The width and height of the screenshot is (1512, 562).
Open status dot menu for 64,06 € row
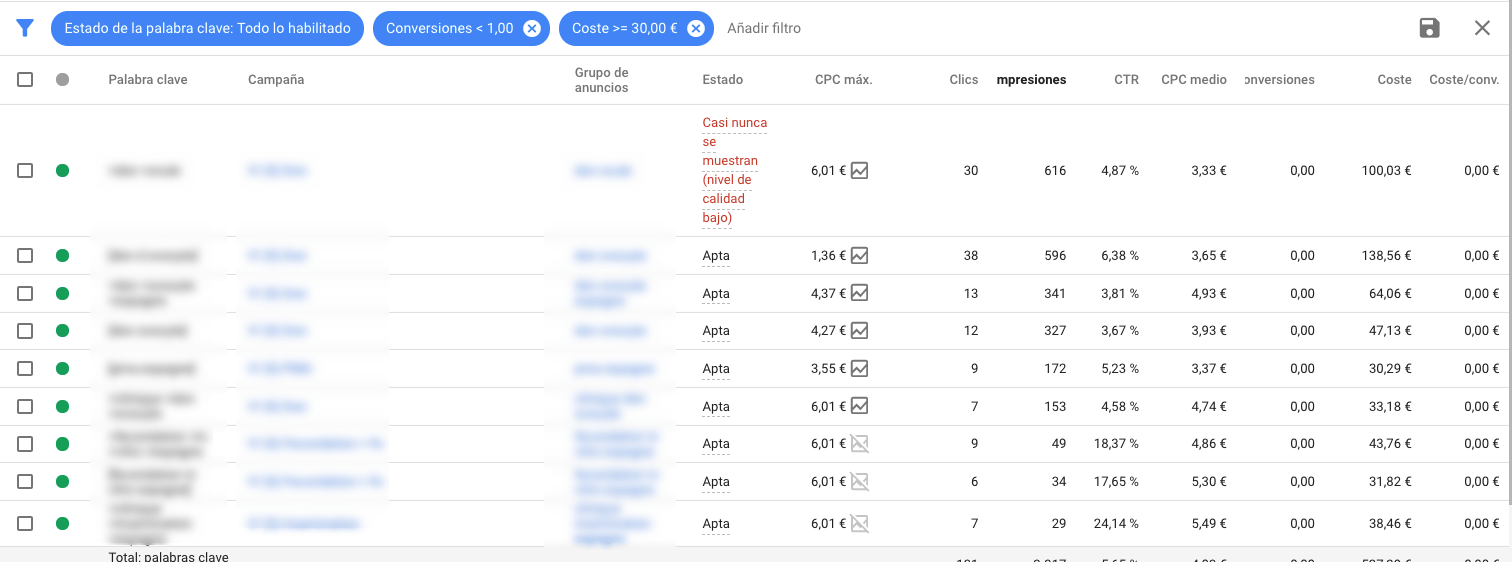(x=62, y=293)
